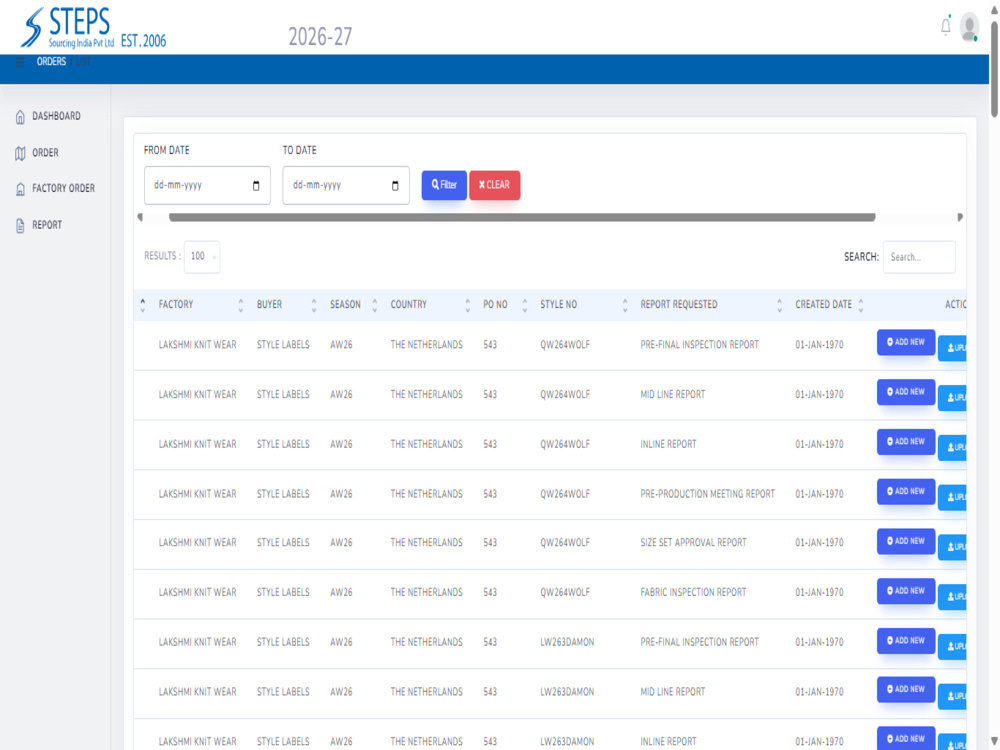
Task: Open the Factory Order menu item
Action: coord(63,188)
